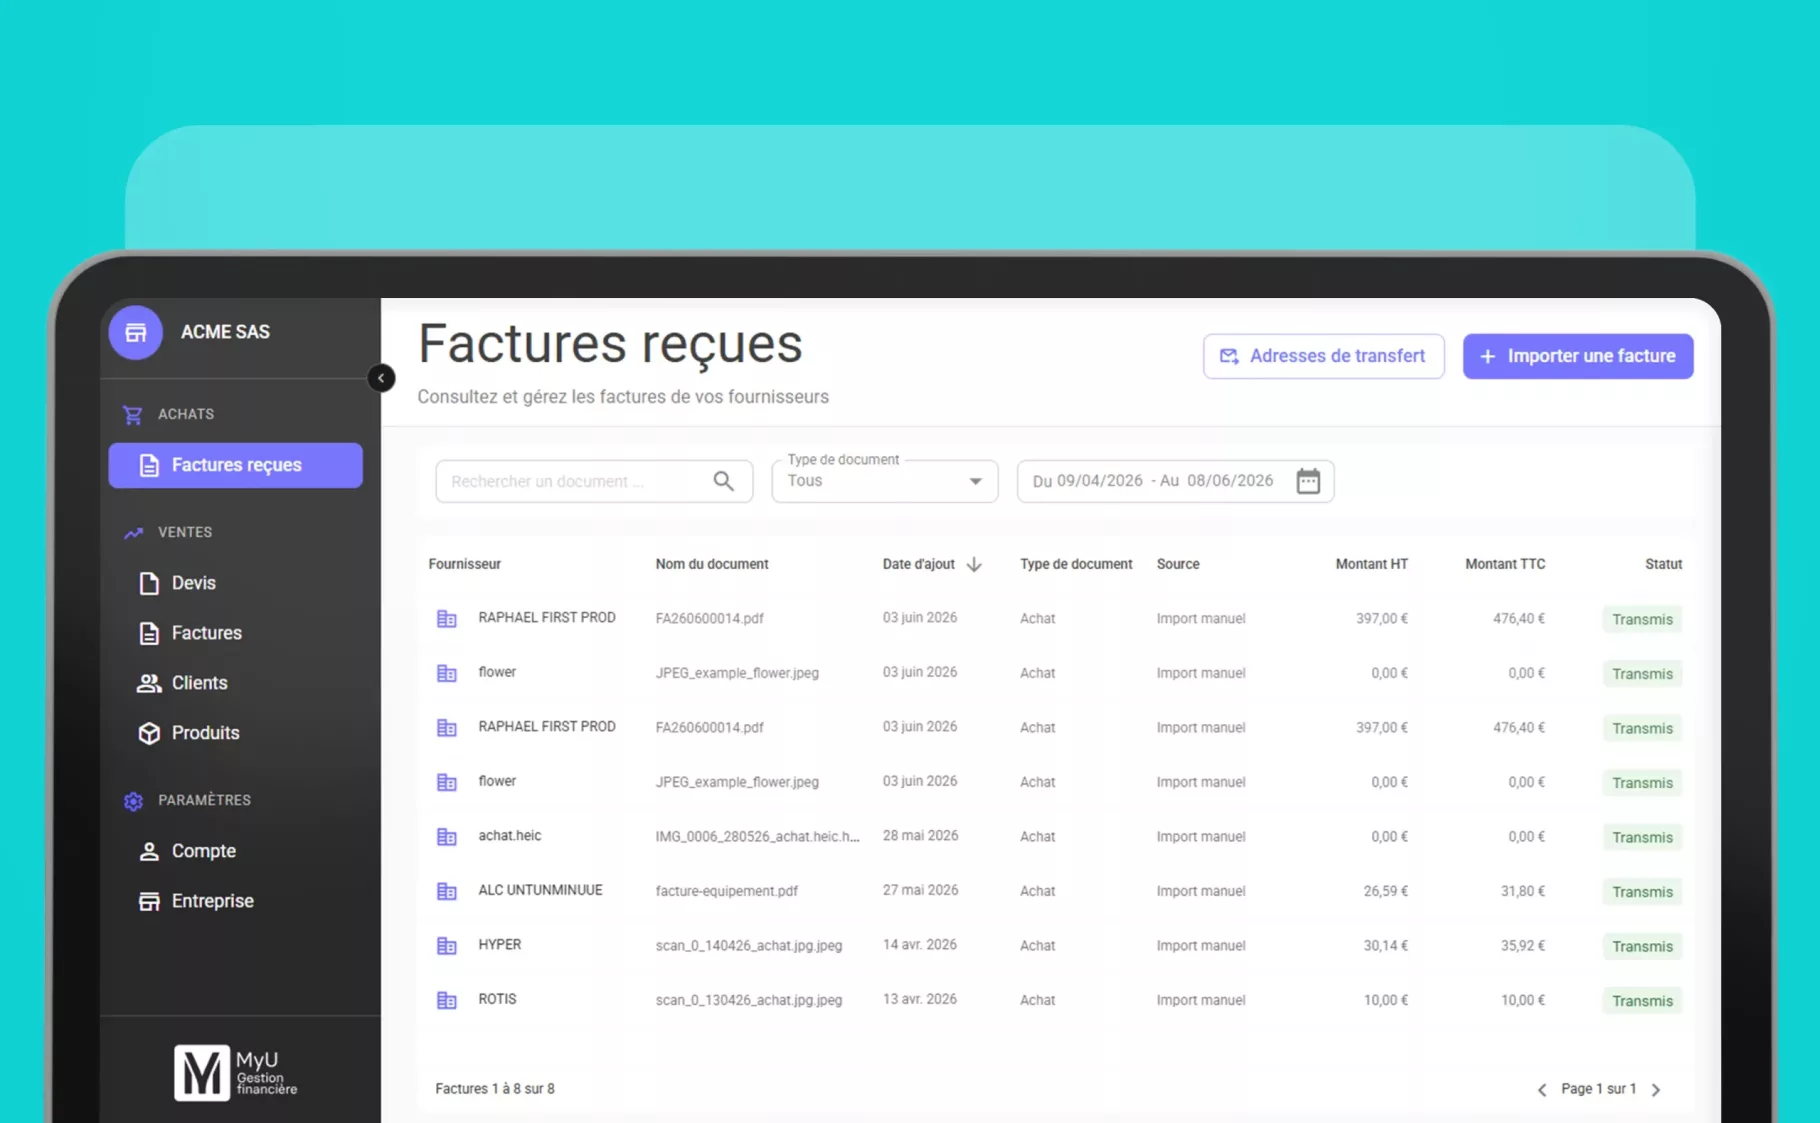Screen dimensions: 1820x1123
Task: Open the Type de document dropdown
Action: [x=885, y=481]
